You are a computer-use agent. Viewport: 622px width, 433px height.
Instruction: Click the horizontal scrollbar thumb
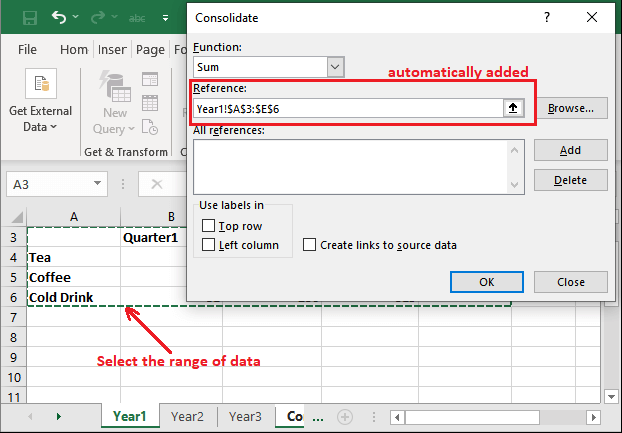click(472, 417)
